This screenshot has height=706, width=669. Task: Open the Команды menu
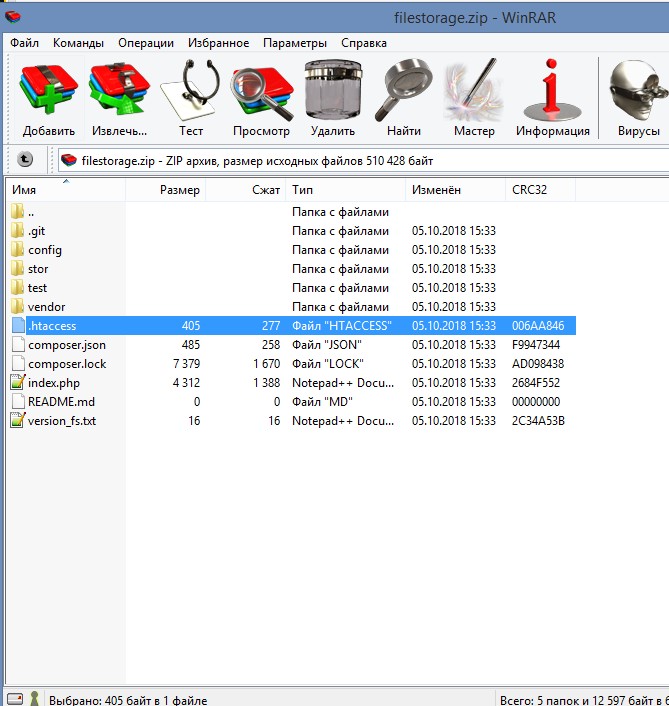(78, 43)
